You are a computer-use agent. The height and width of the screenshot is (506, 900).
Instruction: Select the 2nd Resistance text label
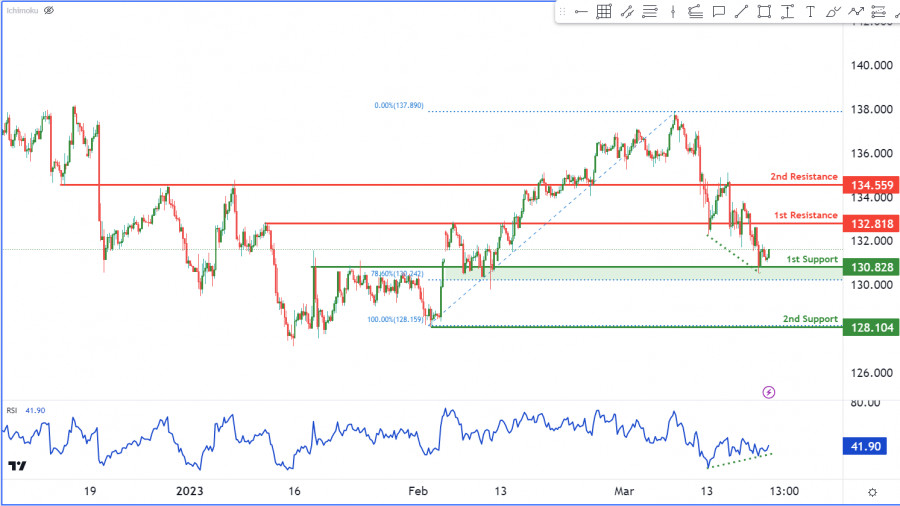coord(804,177)
